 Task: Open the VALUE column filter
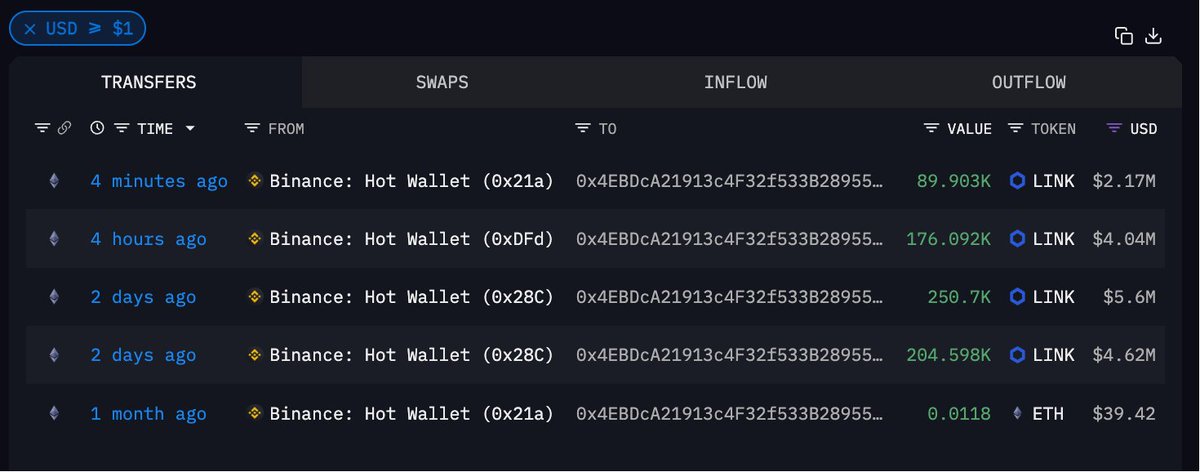931,128
